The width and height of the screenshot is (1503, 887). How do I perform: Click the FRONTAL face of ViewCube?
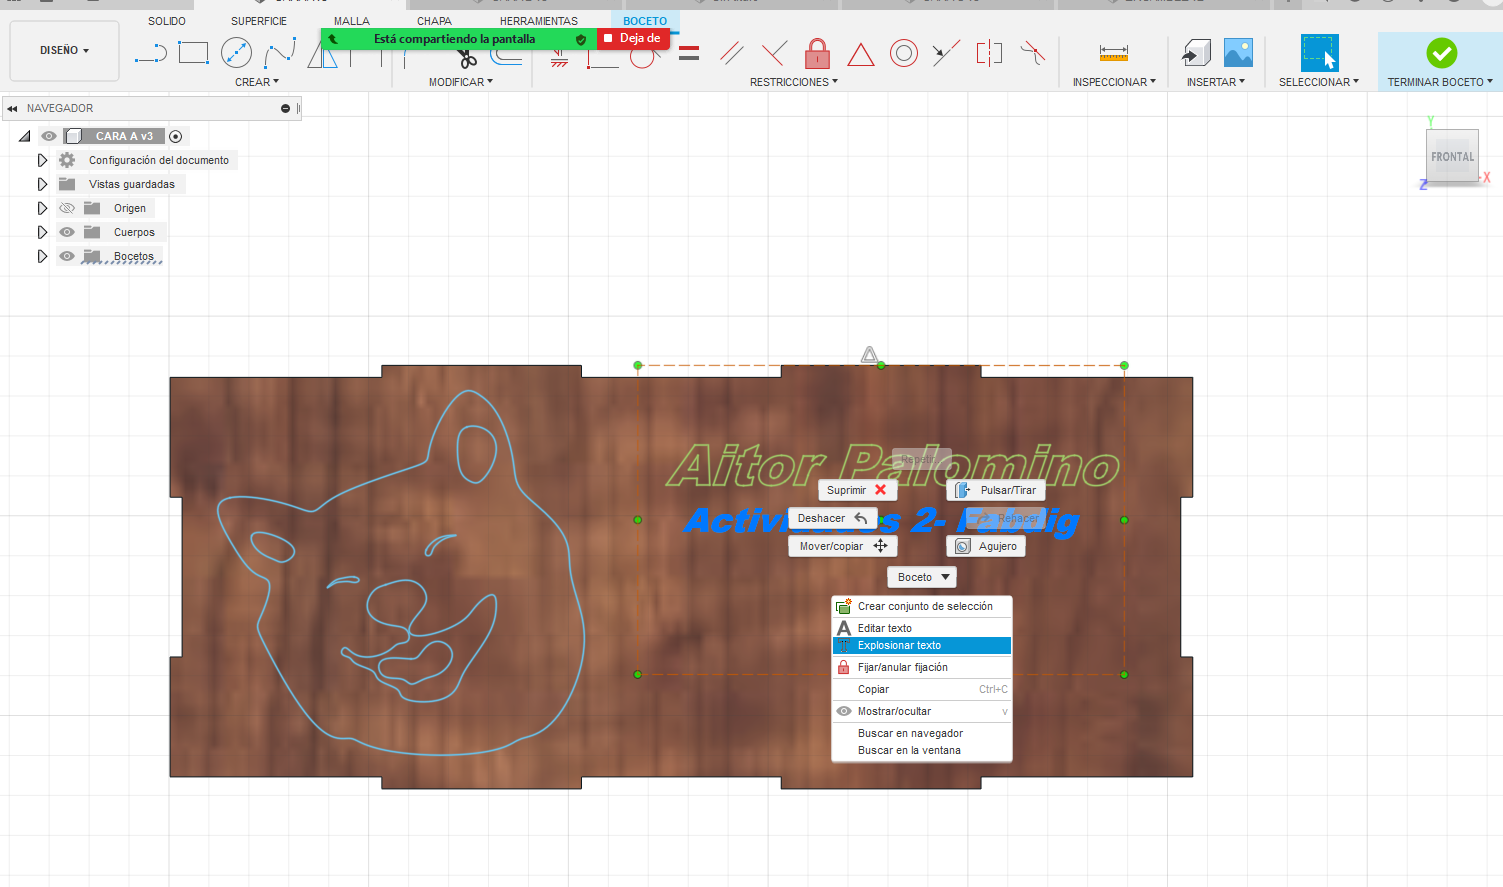pos(1452,157)
